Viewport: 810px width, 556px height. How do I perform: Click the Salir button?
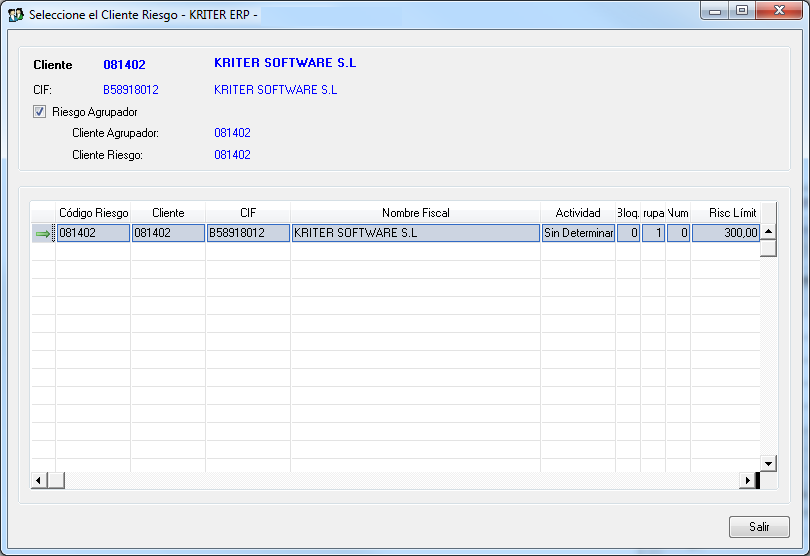pyautogui.click(x=759, y=527)
